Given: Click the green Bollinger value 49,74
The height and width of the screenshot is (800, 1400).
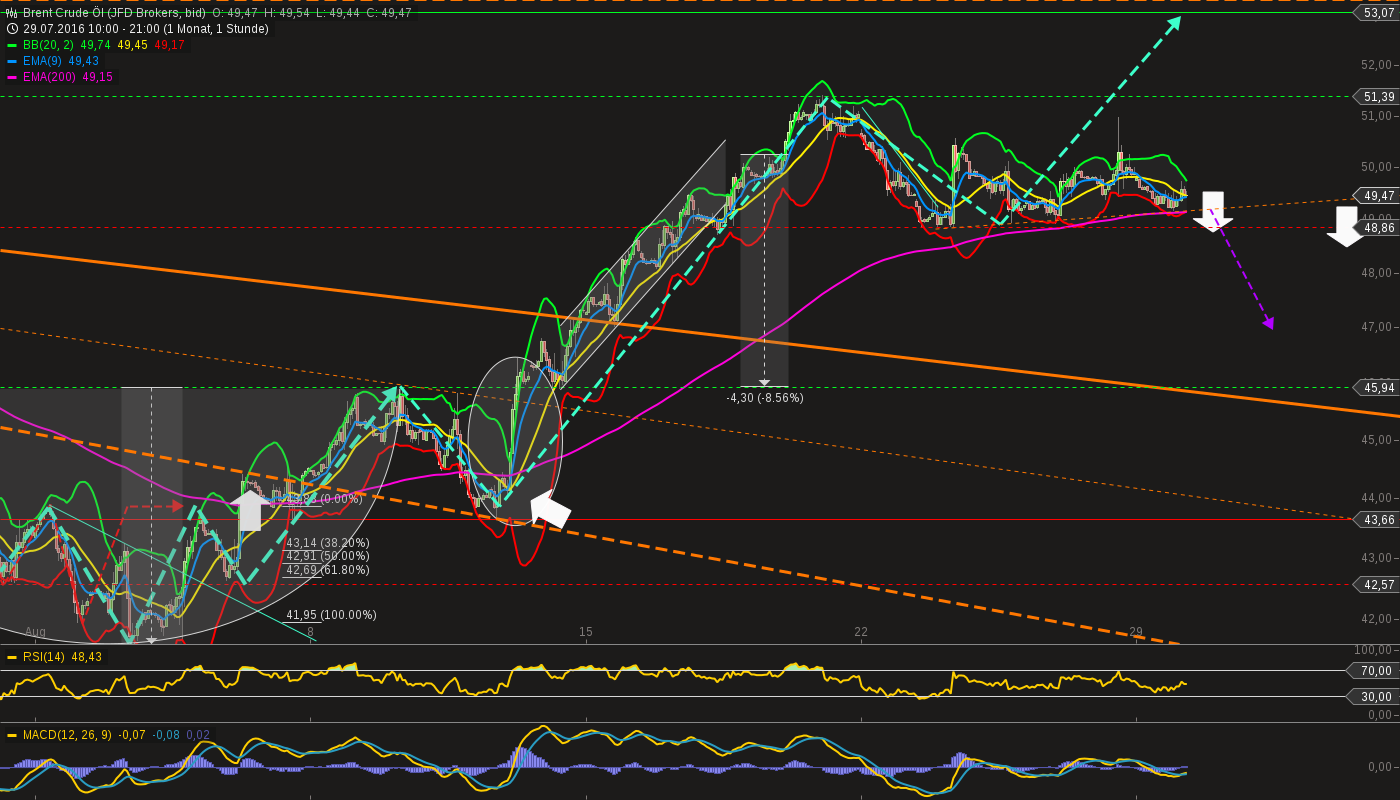Looking at the screenshot, I should click(96, 45).
